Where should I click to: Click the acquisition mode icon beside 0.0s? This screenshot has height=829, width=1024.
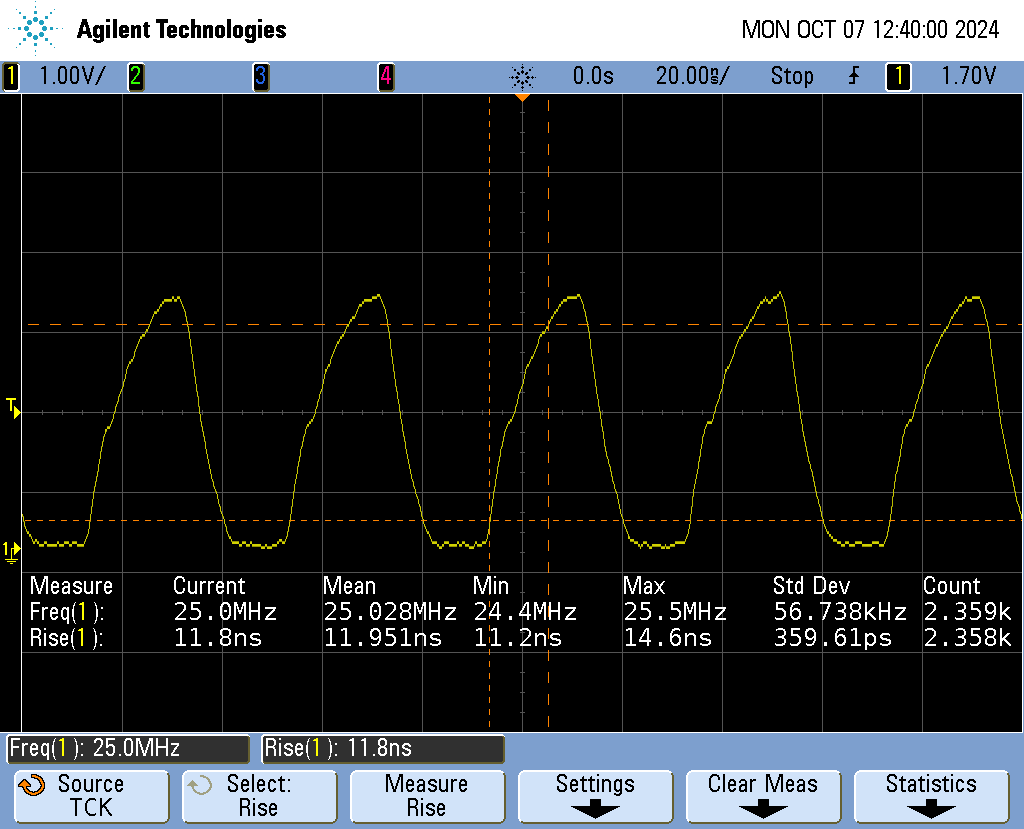[522, 76]
